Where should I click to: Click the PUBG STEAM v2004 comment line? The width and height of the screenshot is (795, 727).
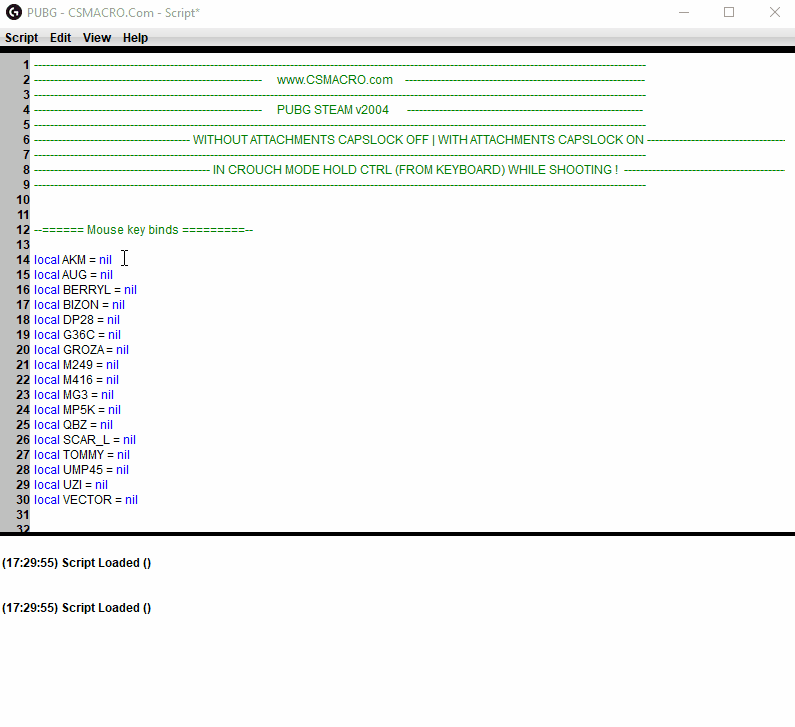(333, 110)
